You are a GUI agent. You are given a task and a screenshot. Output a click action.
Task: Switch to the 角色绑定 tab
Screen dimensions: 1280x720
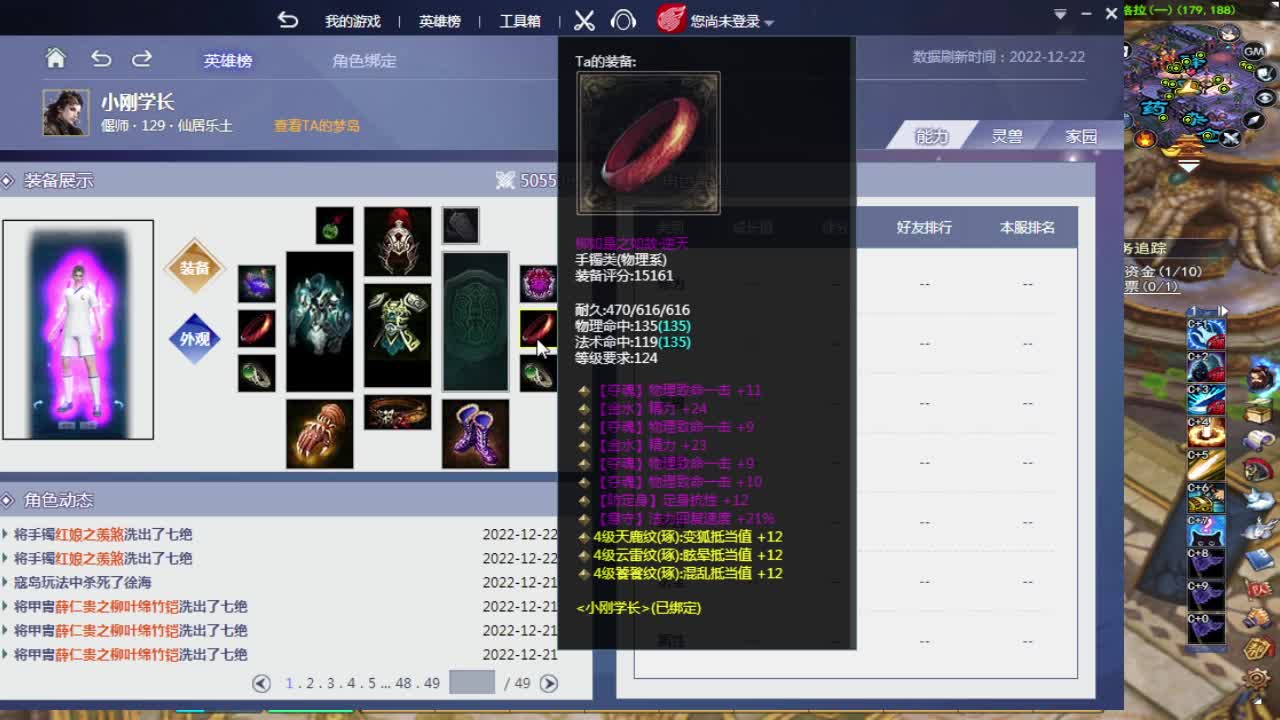click(x=364, y=60)
